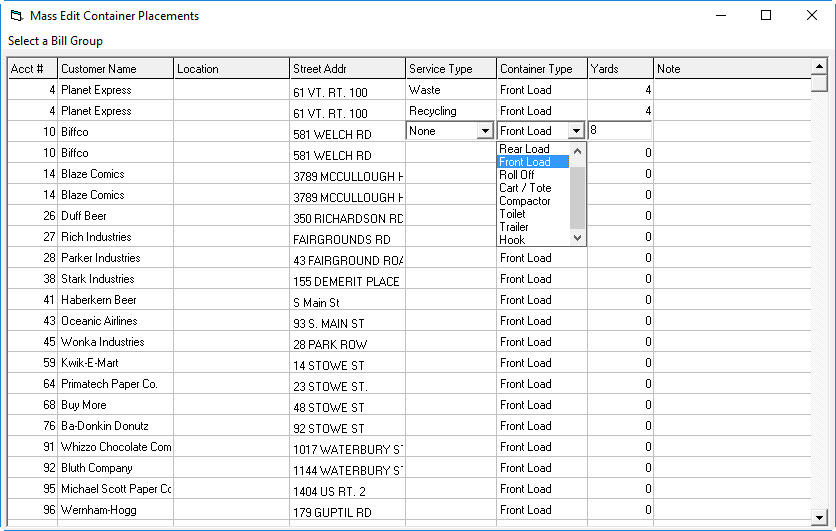Choose Roll Off container type
Viewport: 836px width, 531px height.
click(517, 175)
